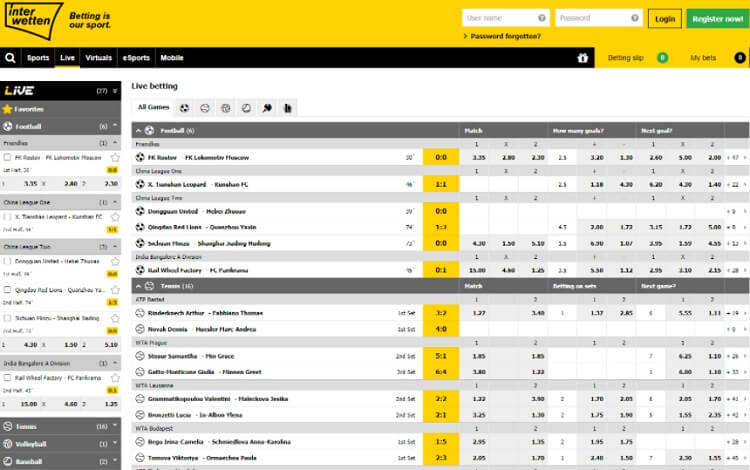Image resolution: width=750 pixels, height=470 pixels.
Task: Open the Live nav tab
Action: pos(67,58)
